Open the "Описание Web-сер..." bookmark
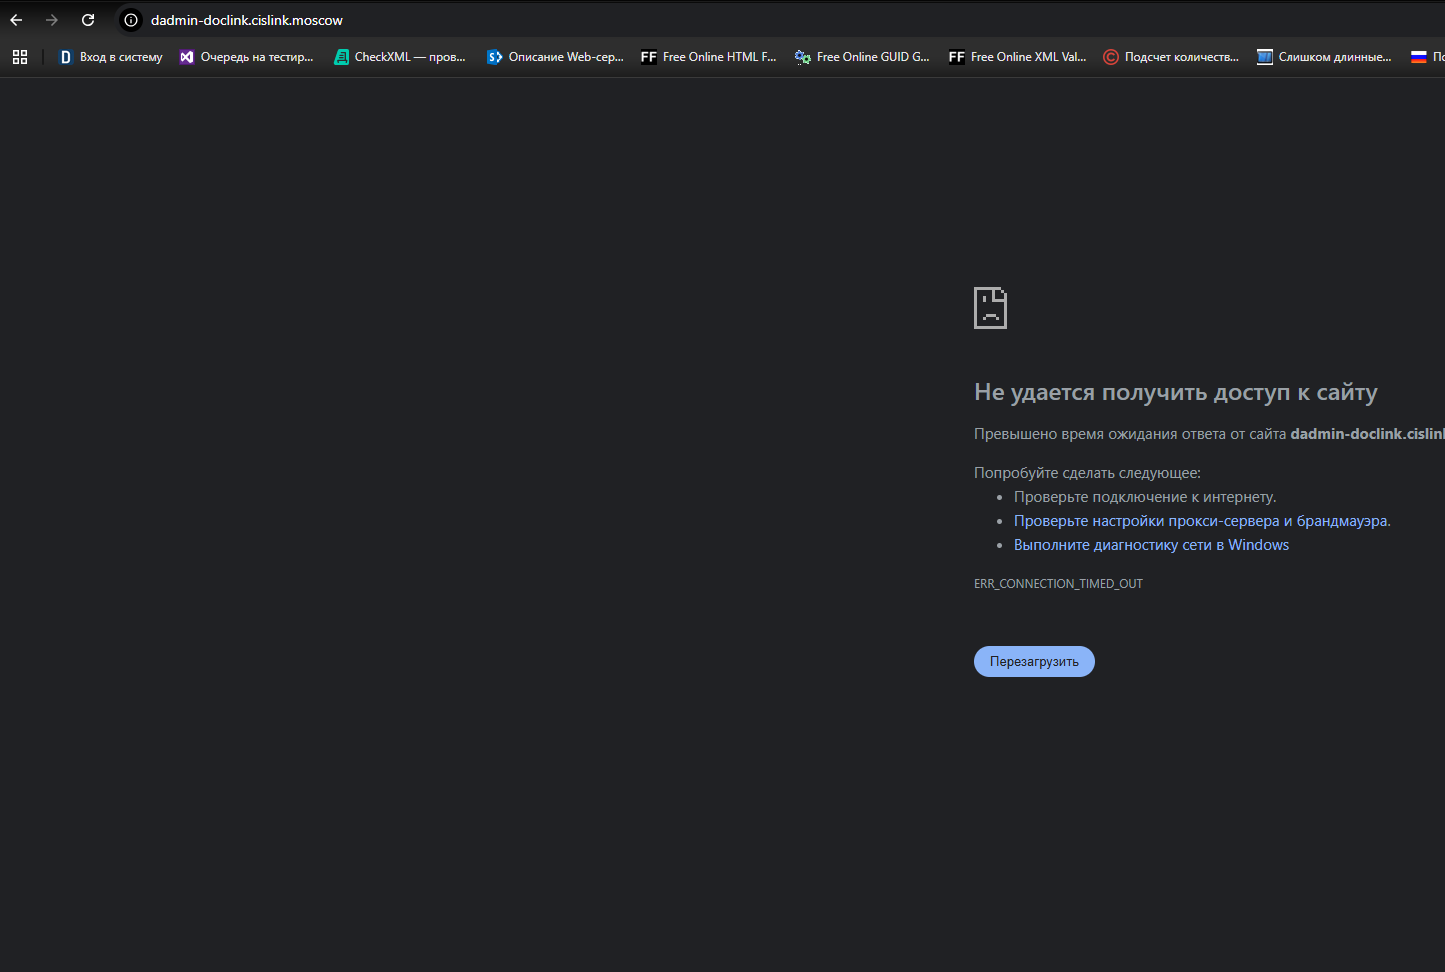 click(x=555, y=57)
